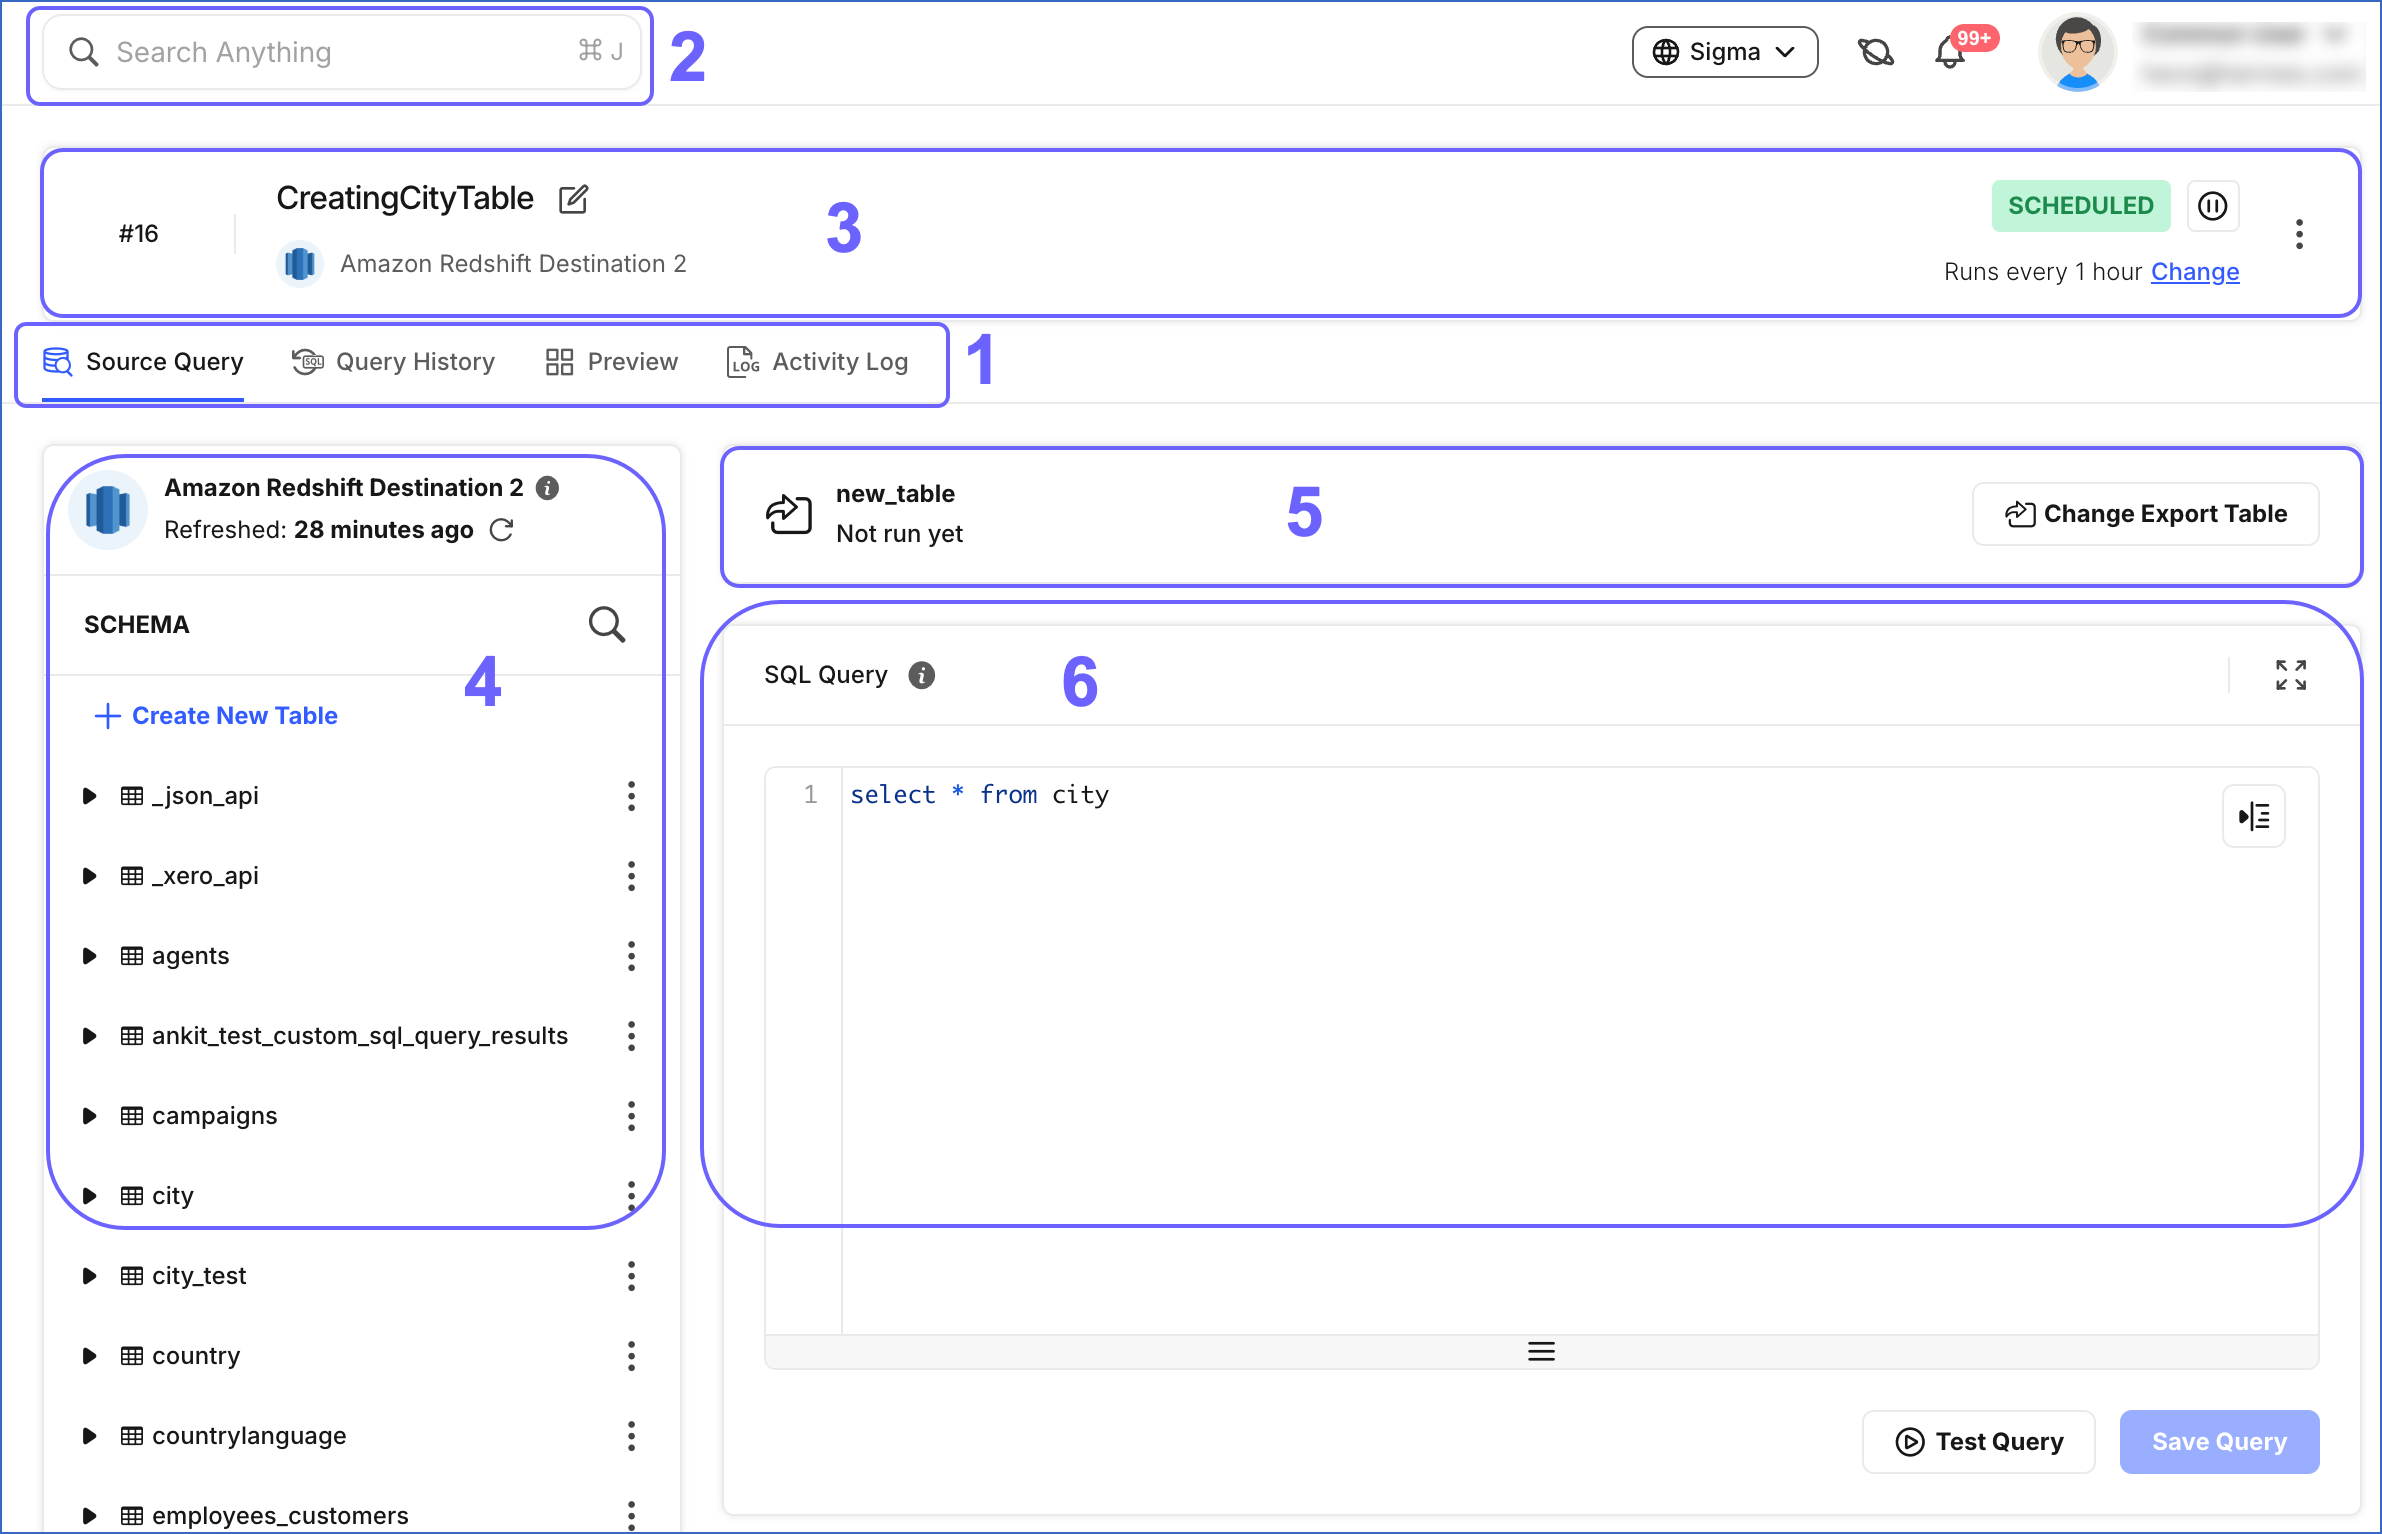Select the Source Query tab
This screenshot has height=1534, width=2382.
coord(143,362)
